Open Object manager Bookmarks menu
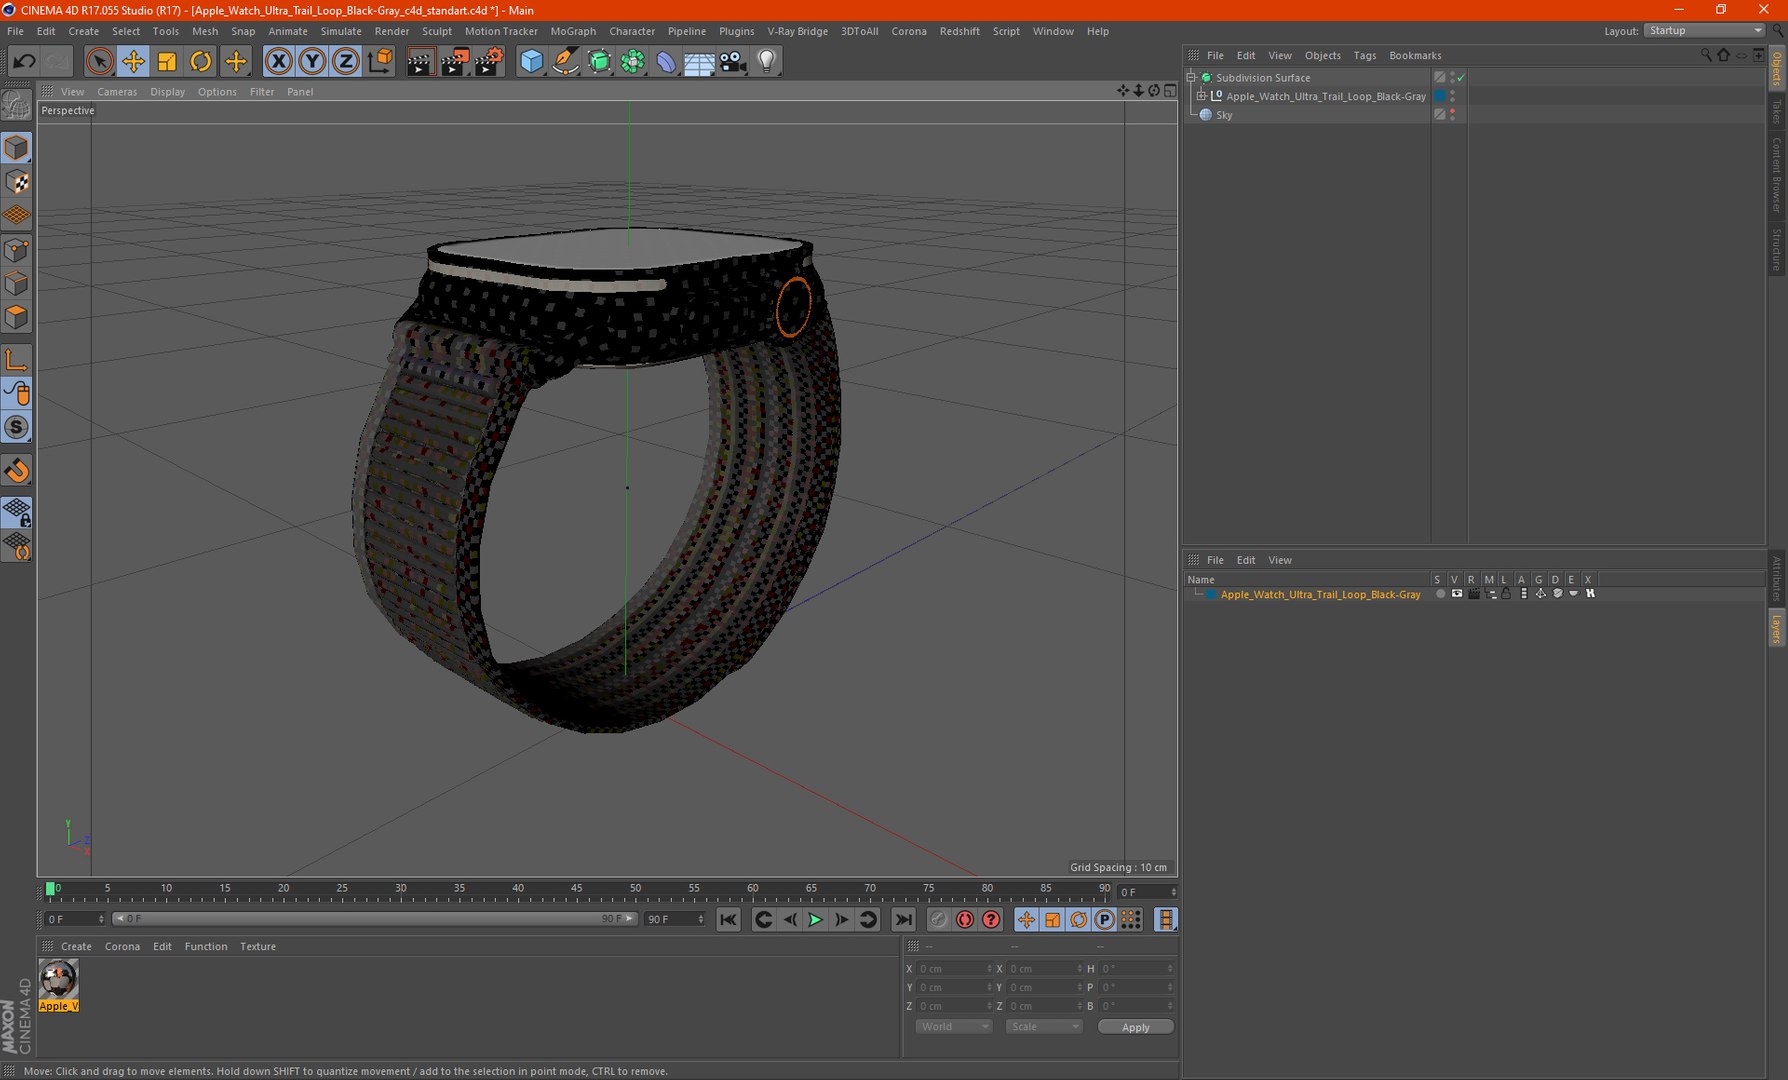Image resolution: width=1788 pixels, height=1080 pixels. click(x=1415, y=56)
